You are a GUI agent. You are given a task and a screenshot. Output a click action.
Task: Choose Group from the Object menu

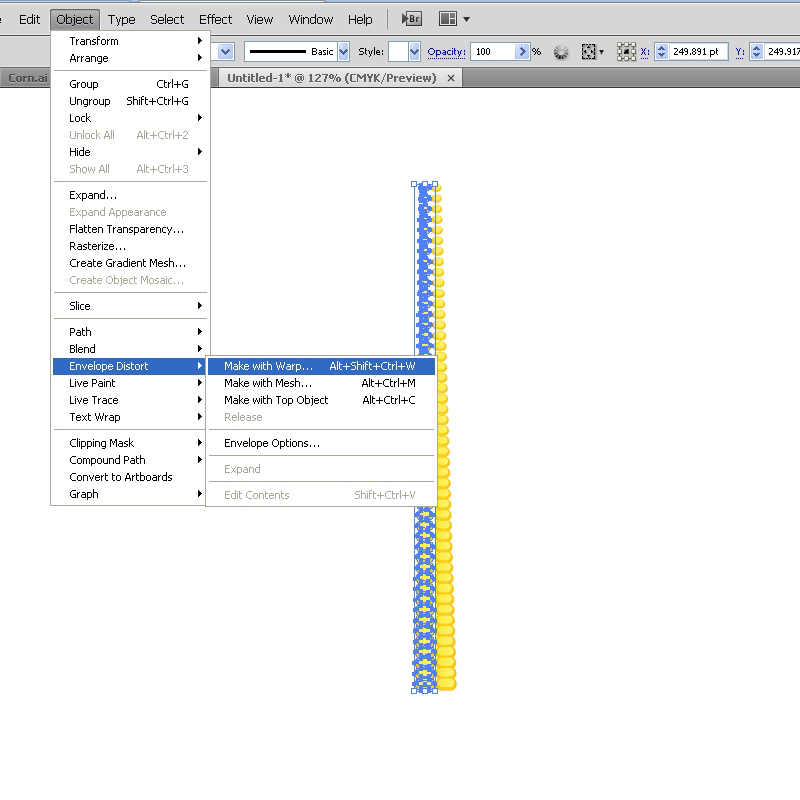tap(130, 84)
